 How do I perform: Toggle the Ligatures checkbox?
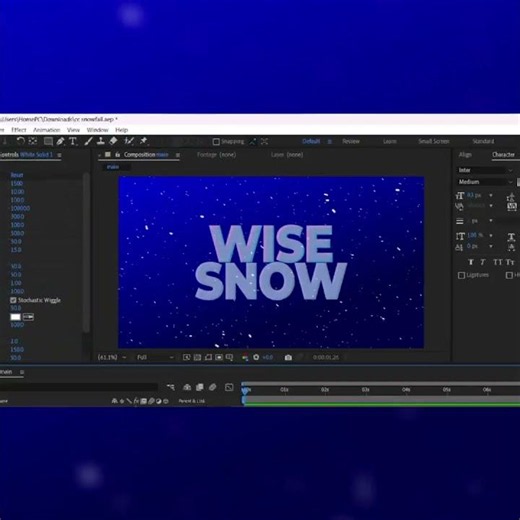[x=461, y=275]
